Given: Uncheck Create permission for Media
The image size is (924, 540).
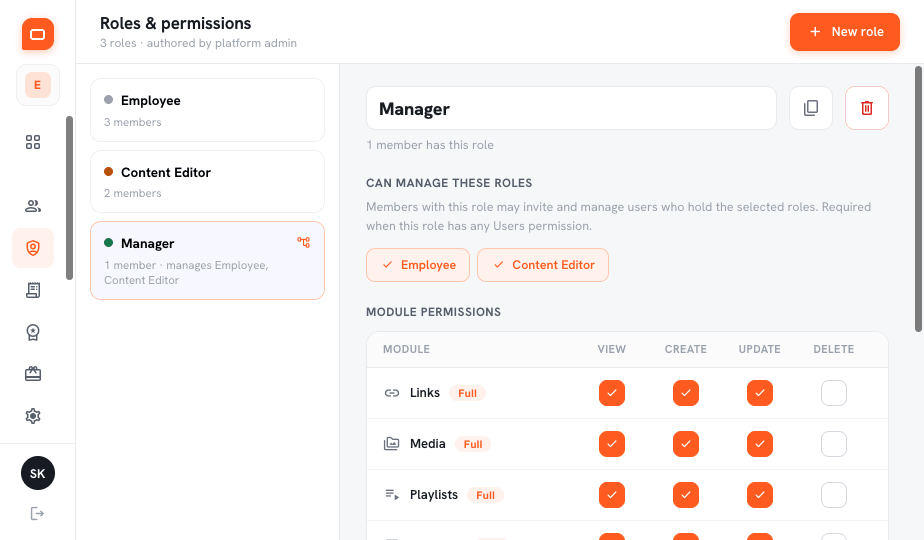Looking at the screenshot, I should [686, 444].
